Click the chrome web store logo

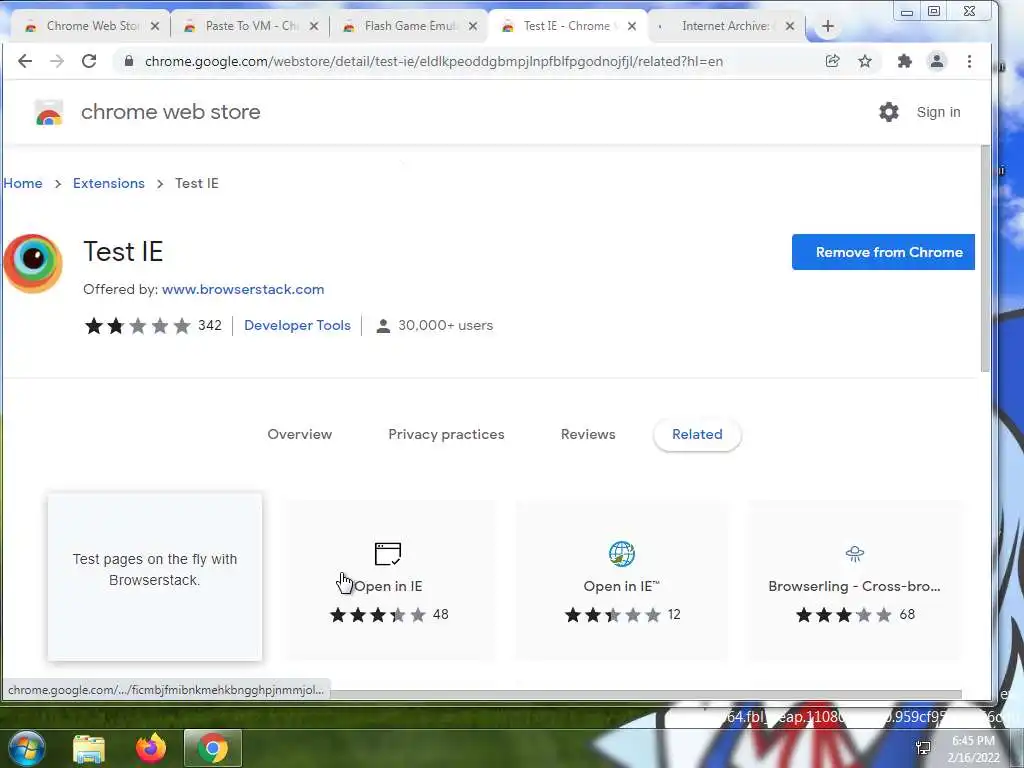(x=48, y=112)
